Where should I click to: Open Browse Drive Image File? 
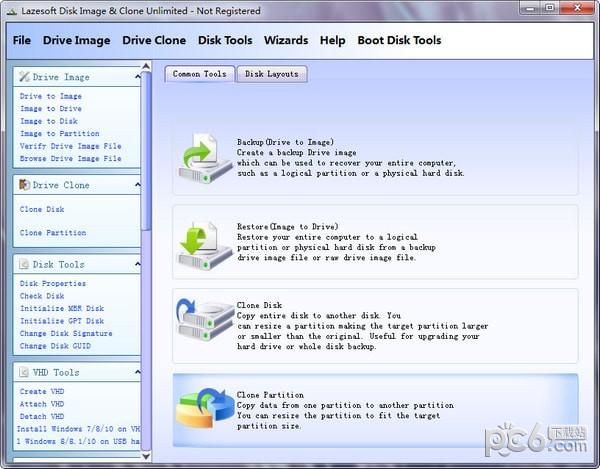pos(70,158)
